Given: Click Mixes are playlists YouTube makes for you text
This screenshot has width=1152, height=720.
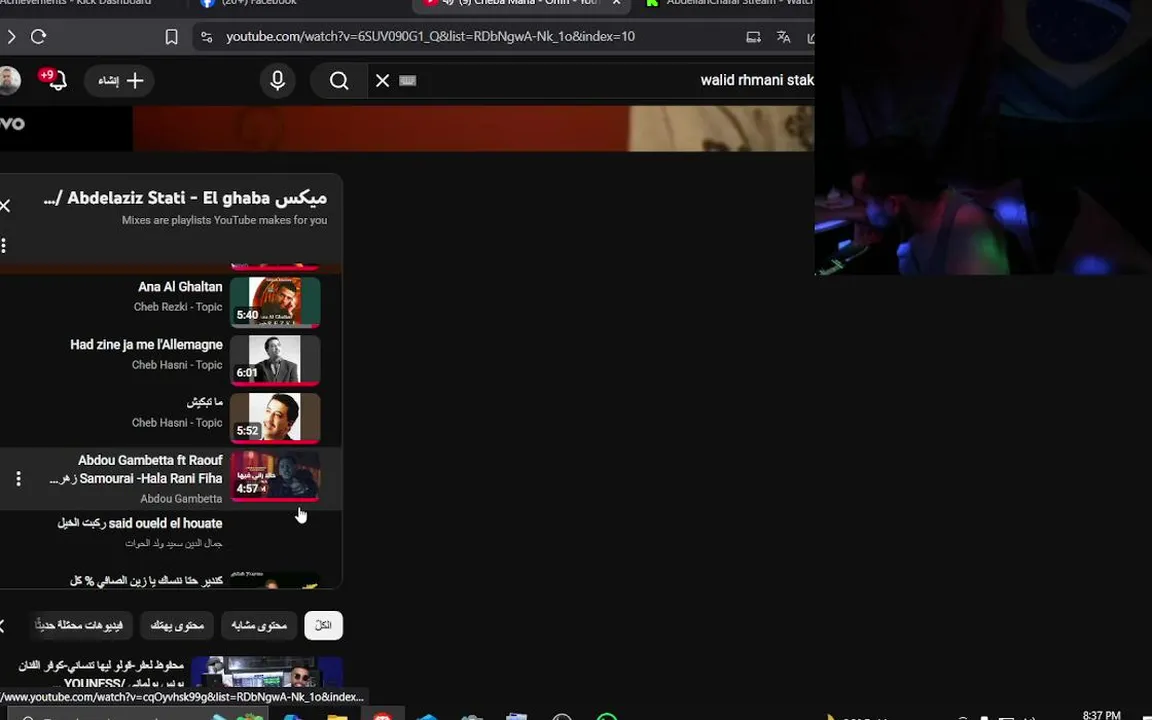Looking at the screenshot, I should (224, 220).
